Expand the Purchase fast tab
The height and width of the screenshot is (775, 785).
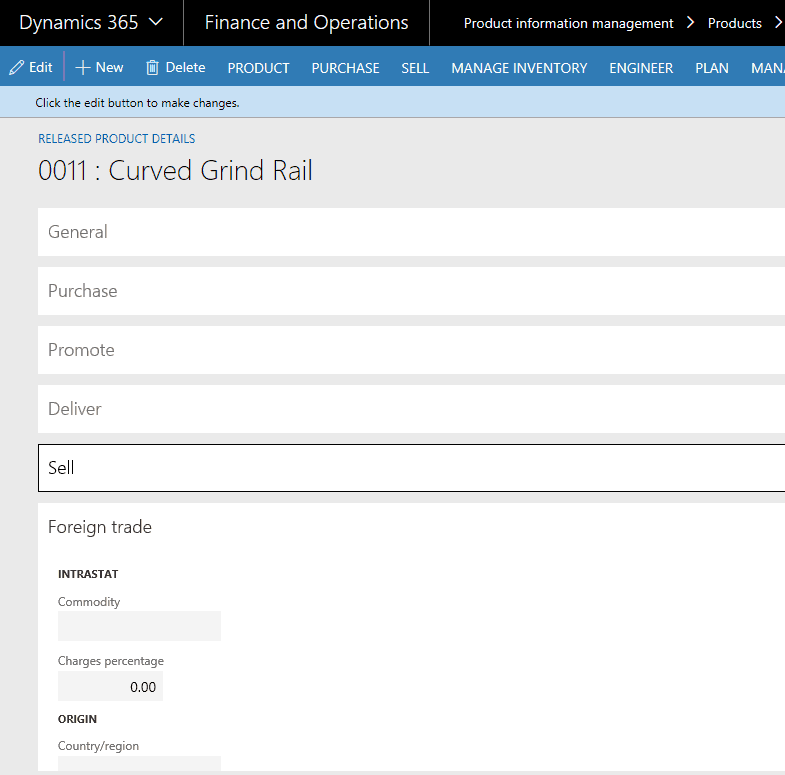411,291
